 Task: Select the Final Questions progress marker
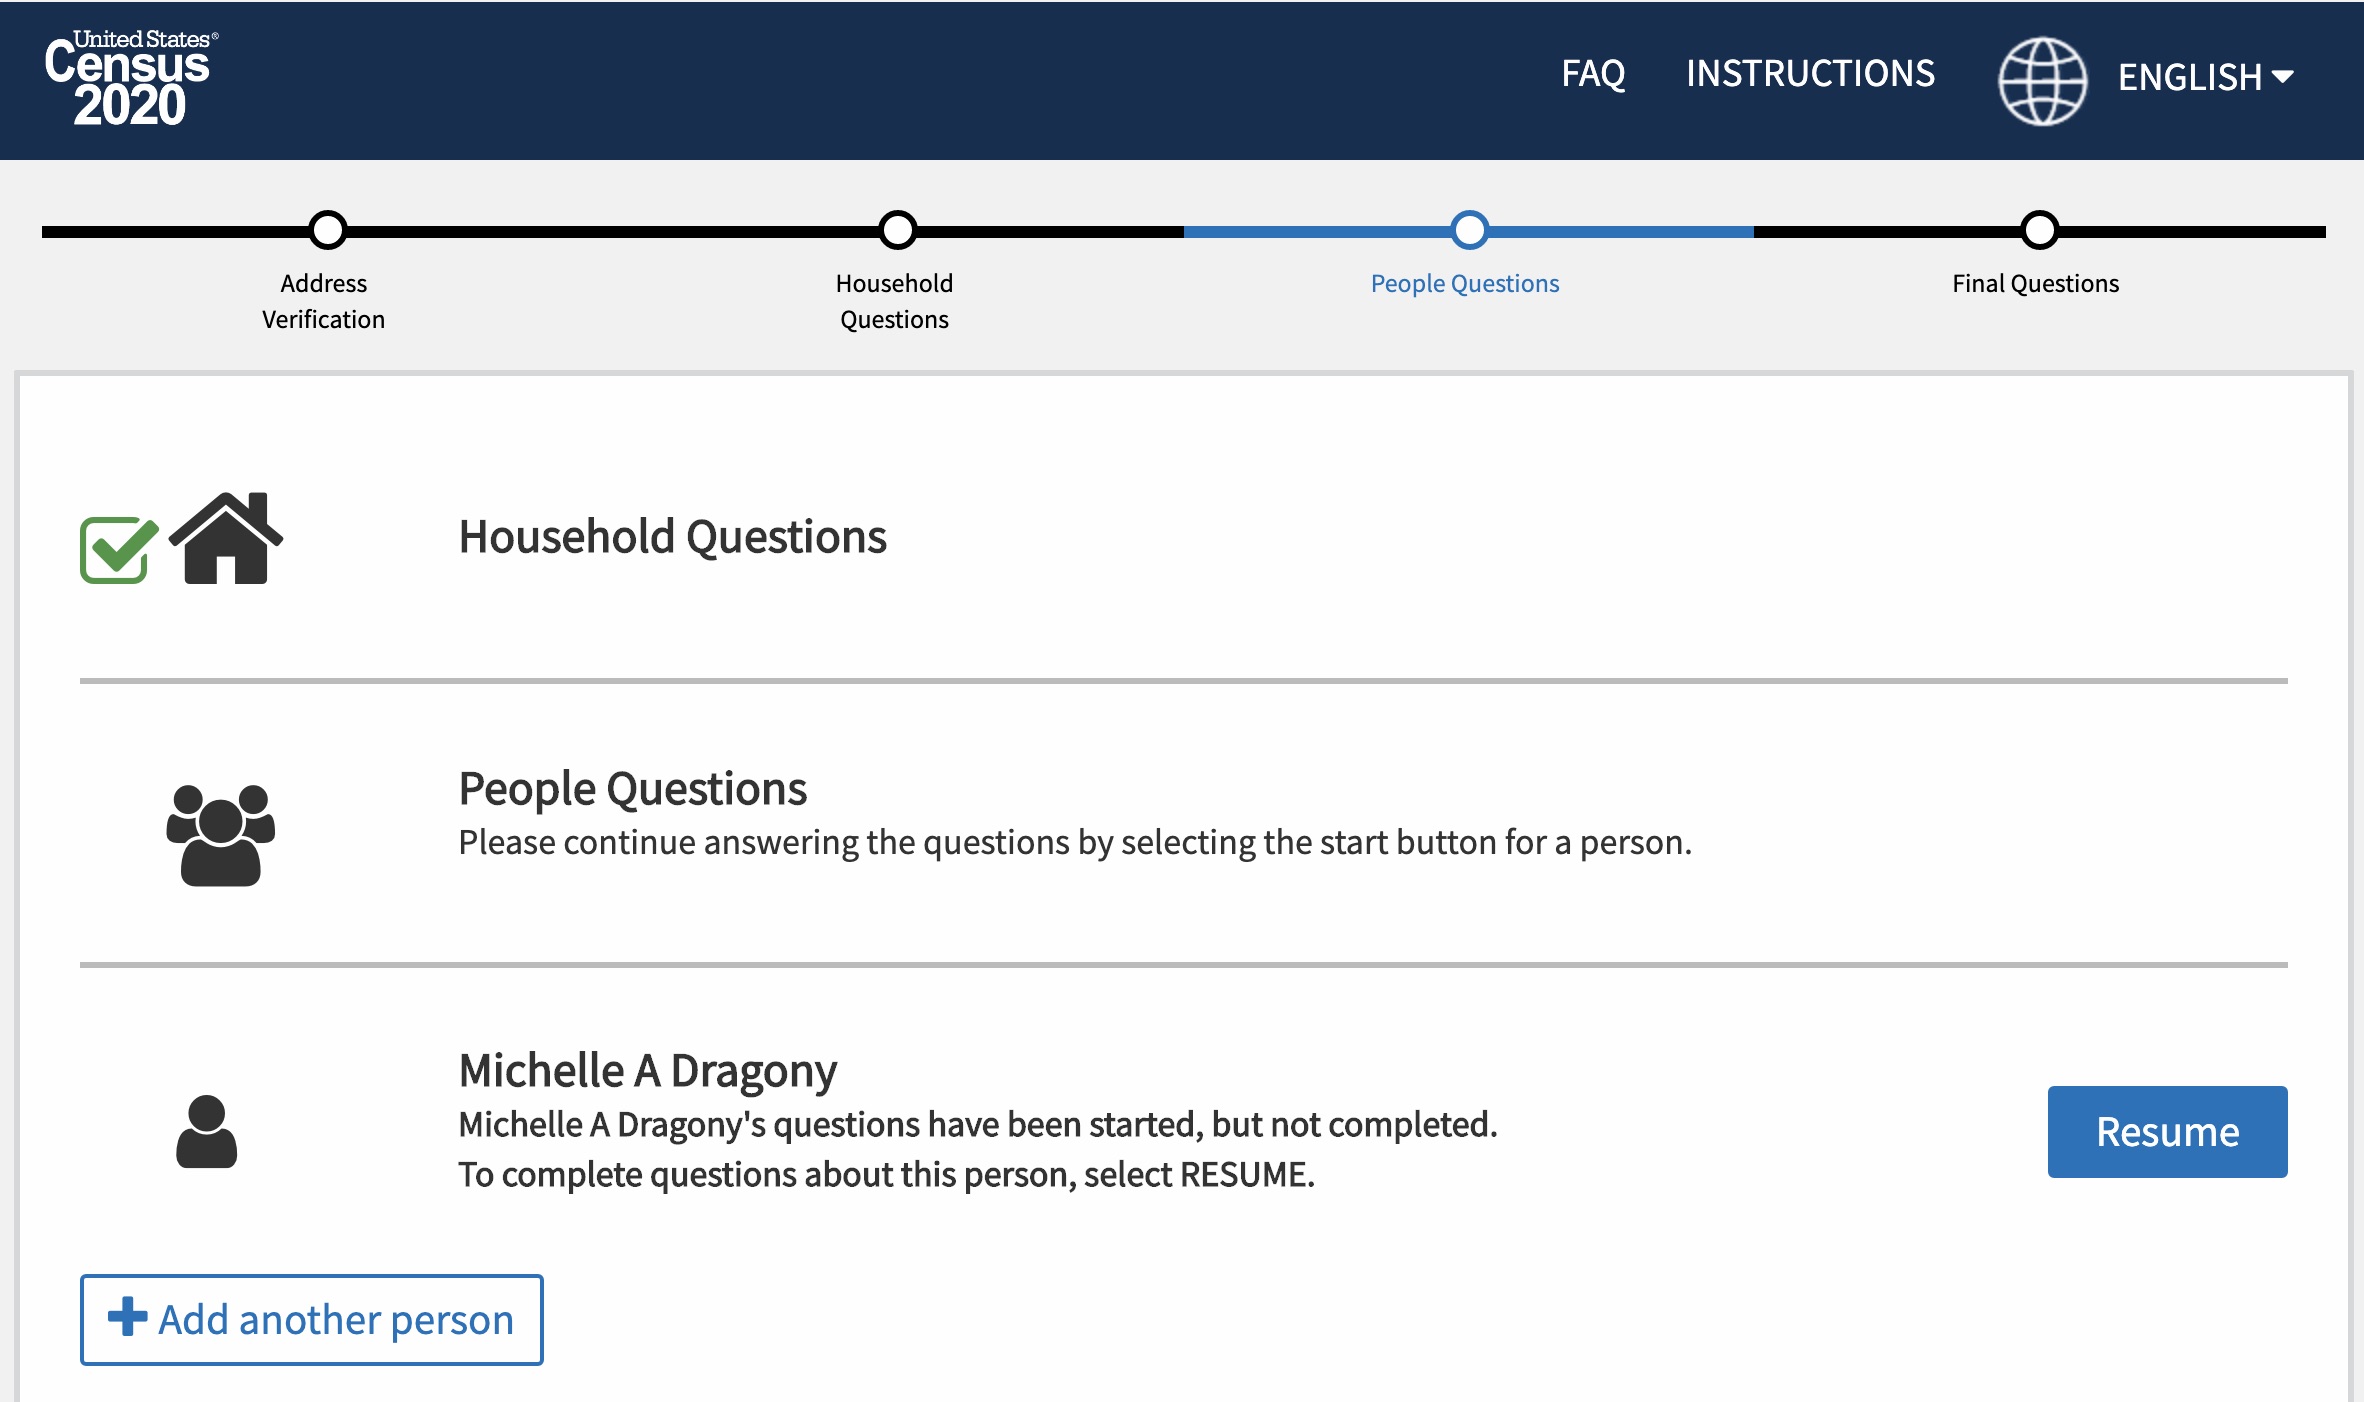coord(2039,230)
